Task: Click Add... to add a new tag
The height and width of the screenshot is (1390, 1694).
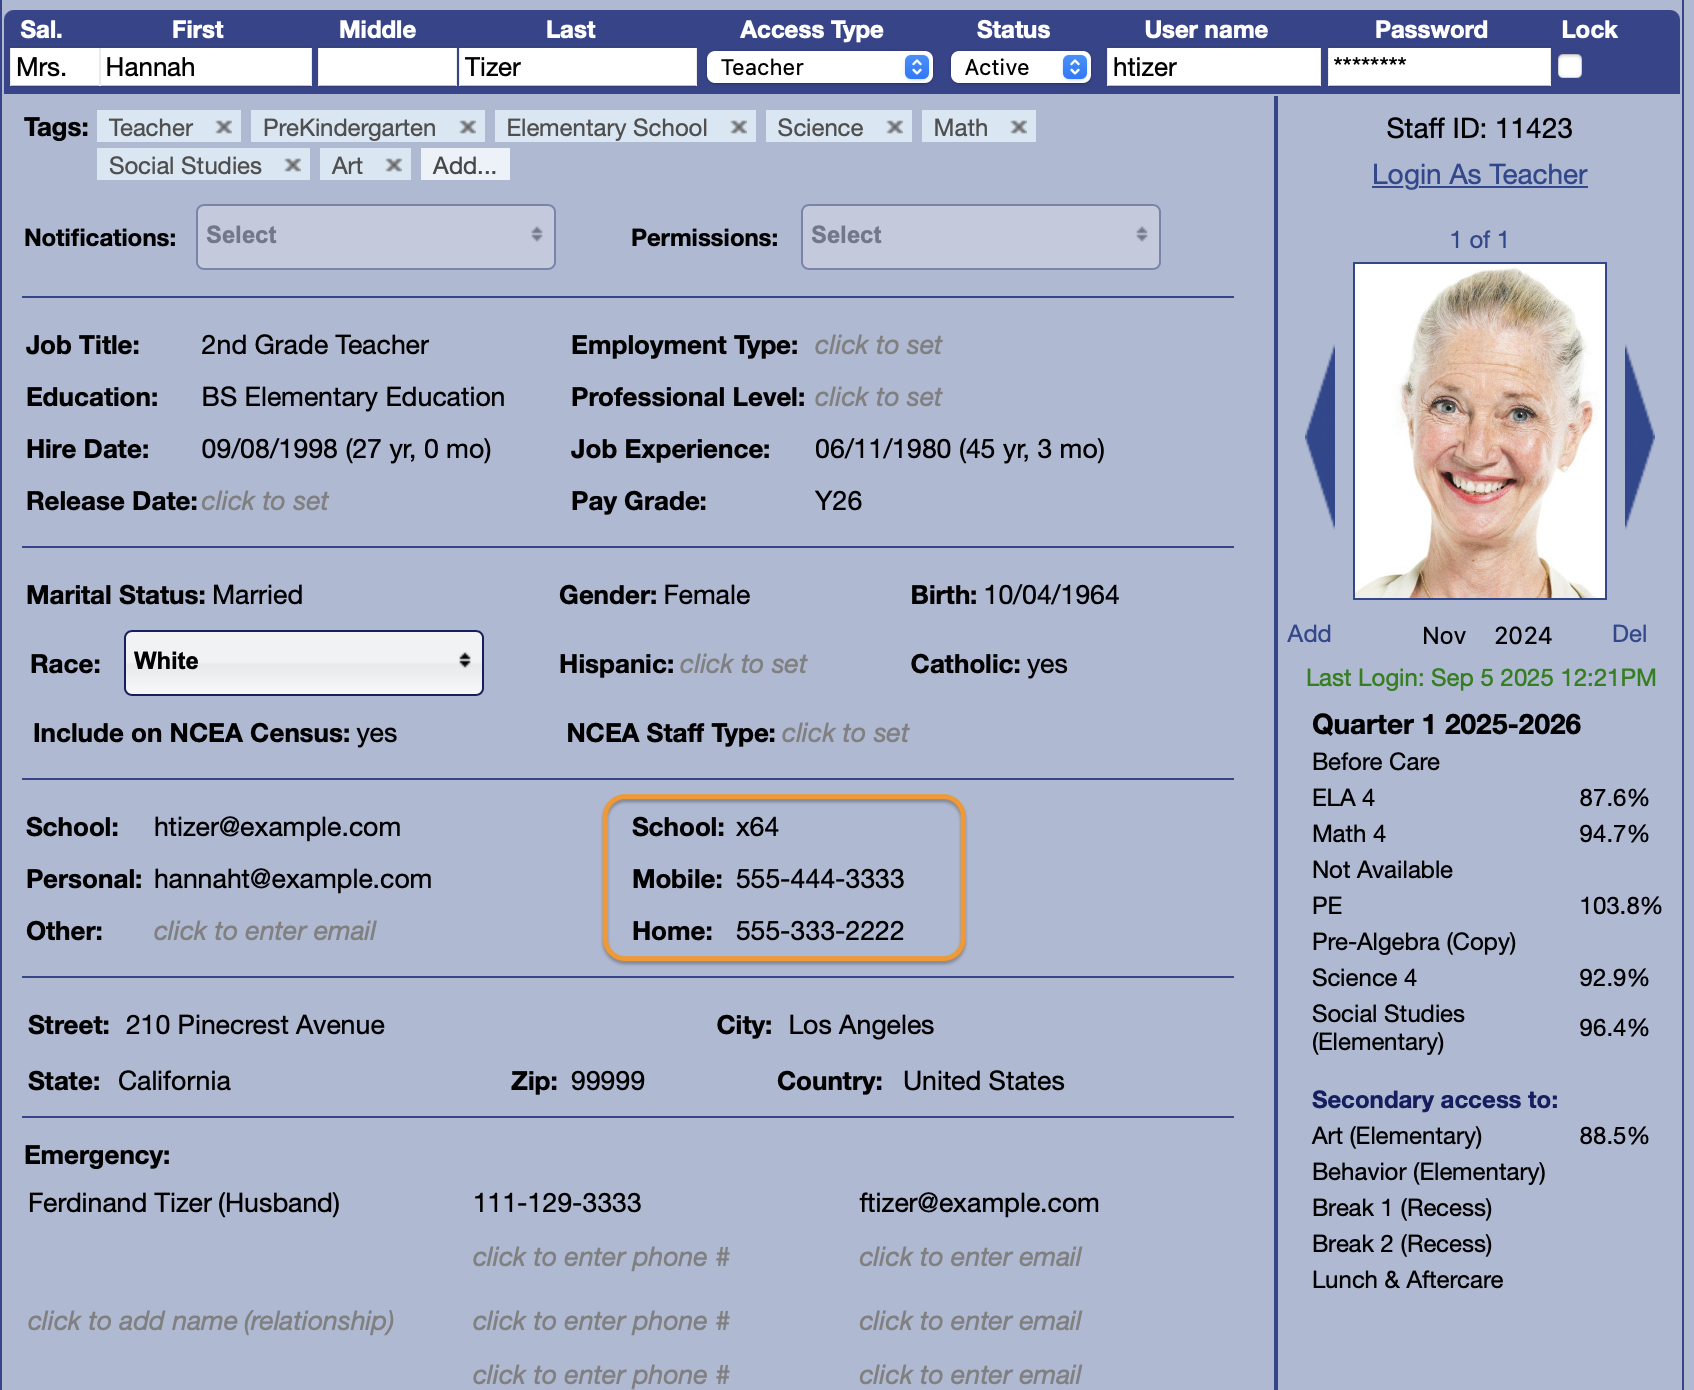Action: tap(465, 165)
